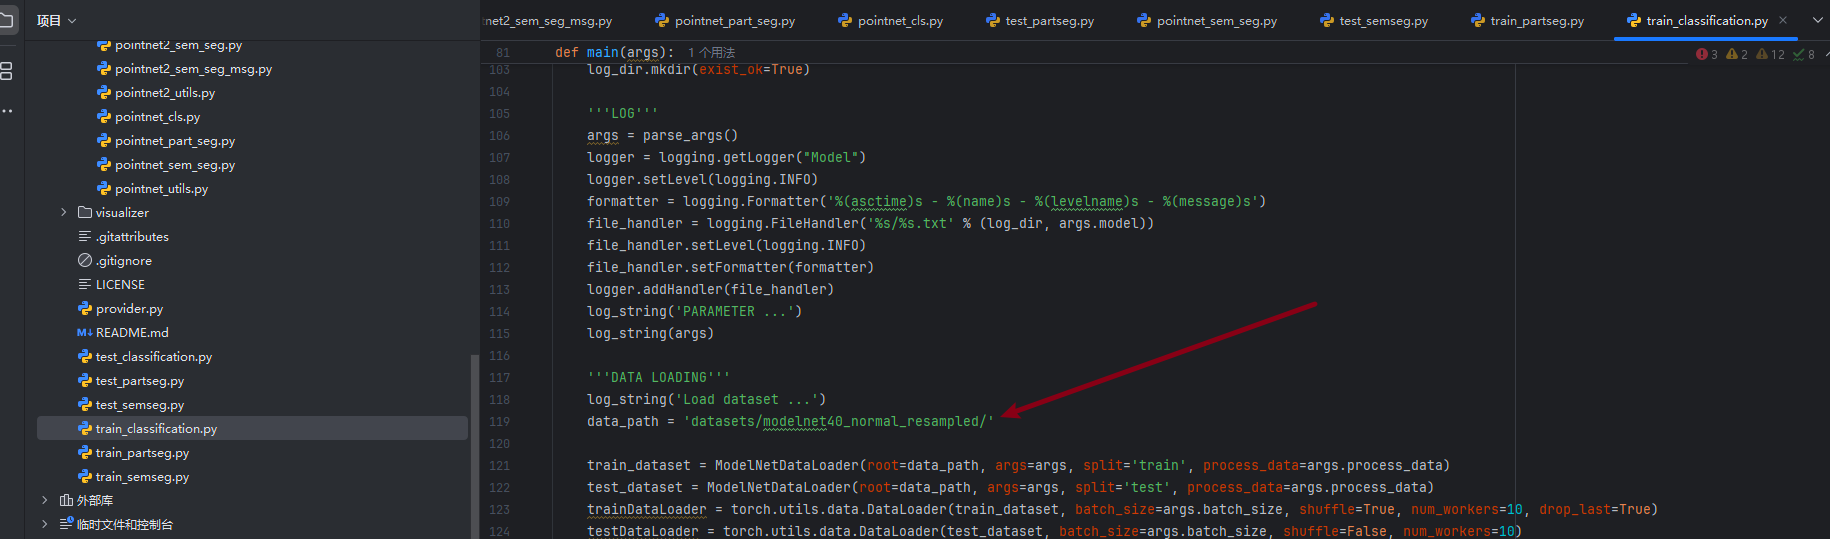Show more tool windows ellipsis icon
1830x539 pixels.
(x=6, y=110)
